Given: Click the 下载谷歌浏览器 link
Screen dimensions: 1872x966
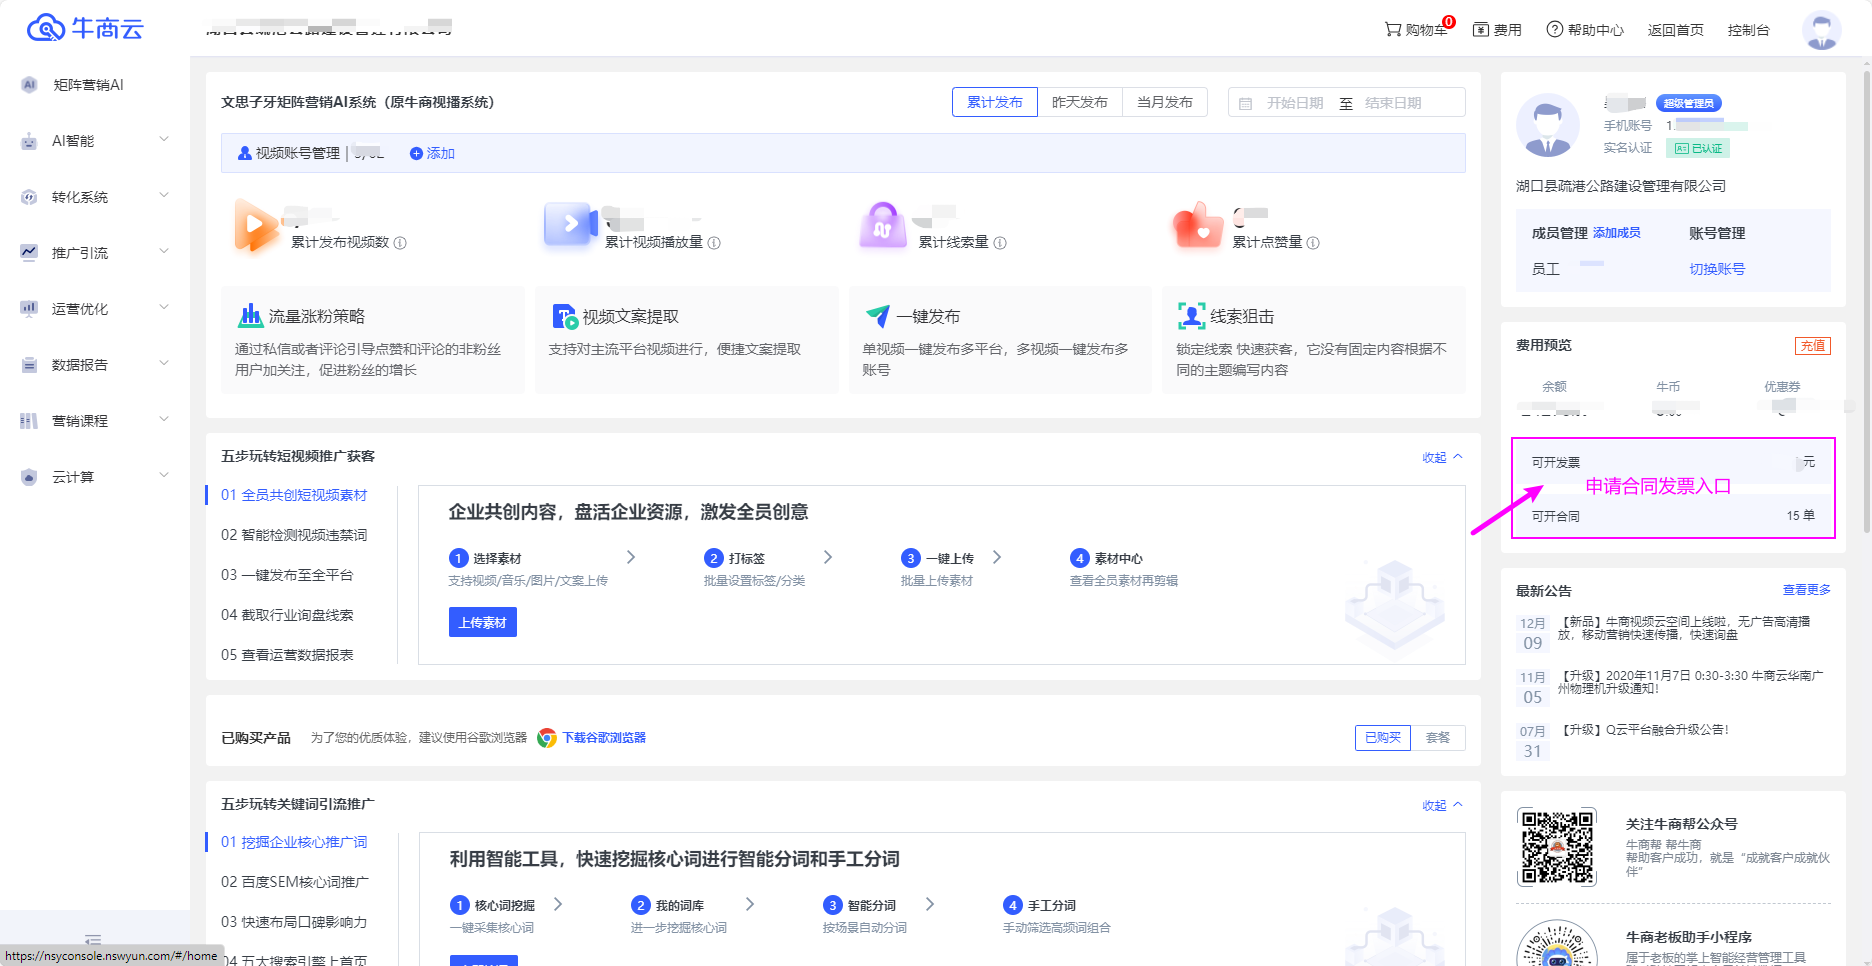Looking at the screenshot, I should pos(604,738).
